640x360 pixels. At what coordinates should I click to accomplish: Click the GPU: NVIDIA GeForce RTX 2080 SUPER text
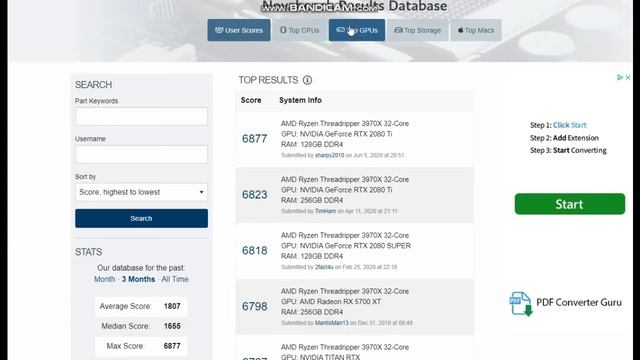(x=346, y=246)
